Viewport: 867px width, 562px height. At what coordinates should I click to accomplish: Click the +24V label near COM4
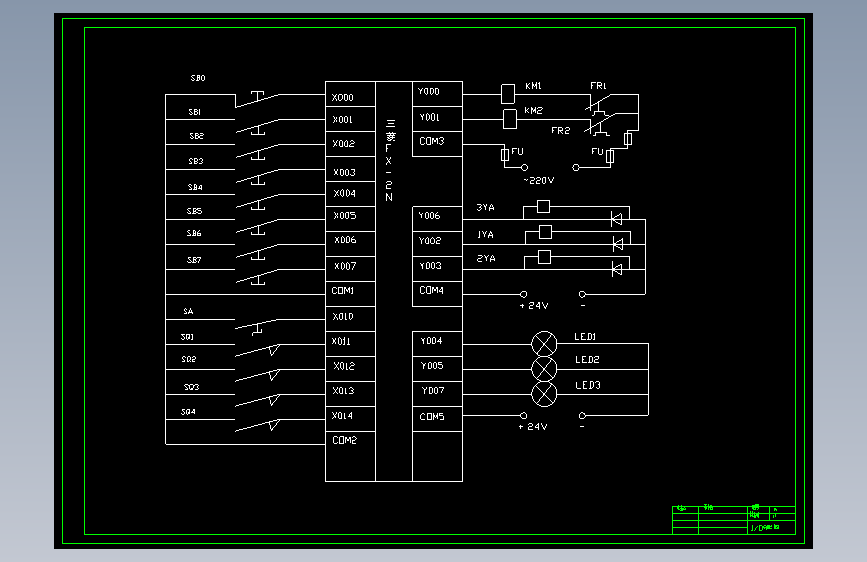534,306
